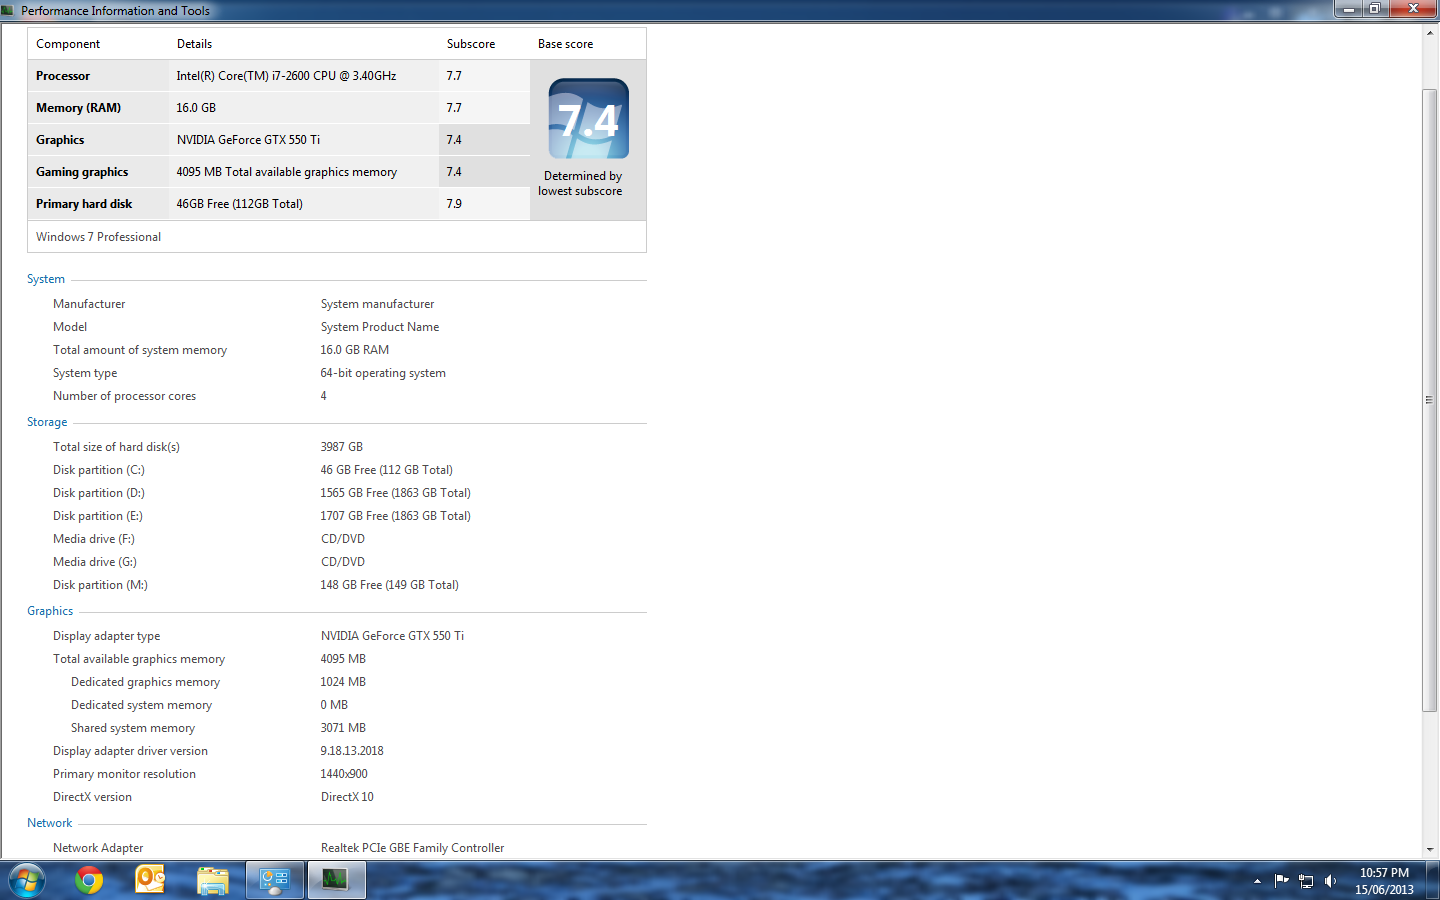The image size is (1440, 900).
Task: Click the Media drive (F:) label
Action: pyautogui.click(x=94, y=539)
